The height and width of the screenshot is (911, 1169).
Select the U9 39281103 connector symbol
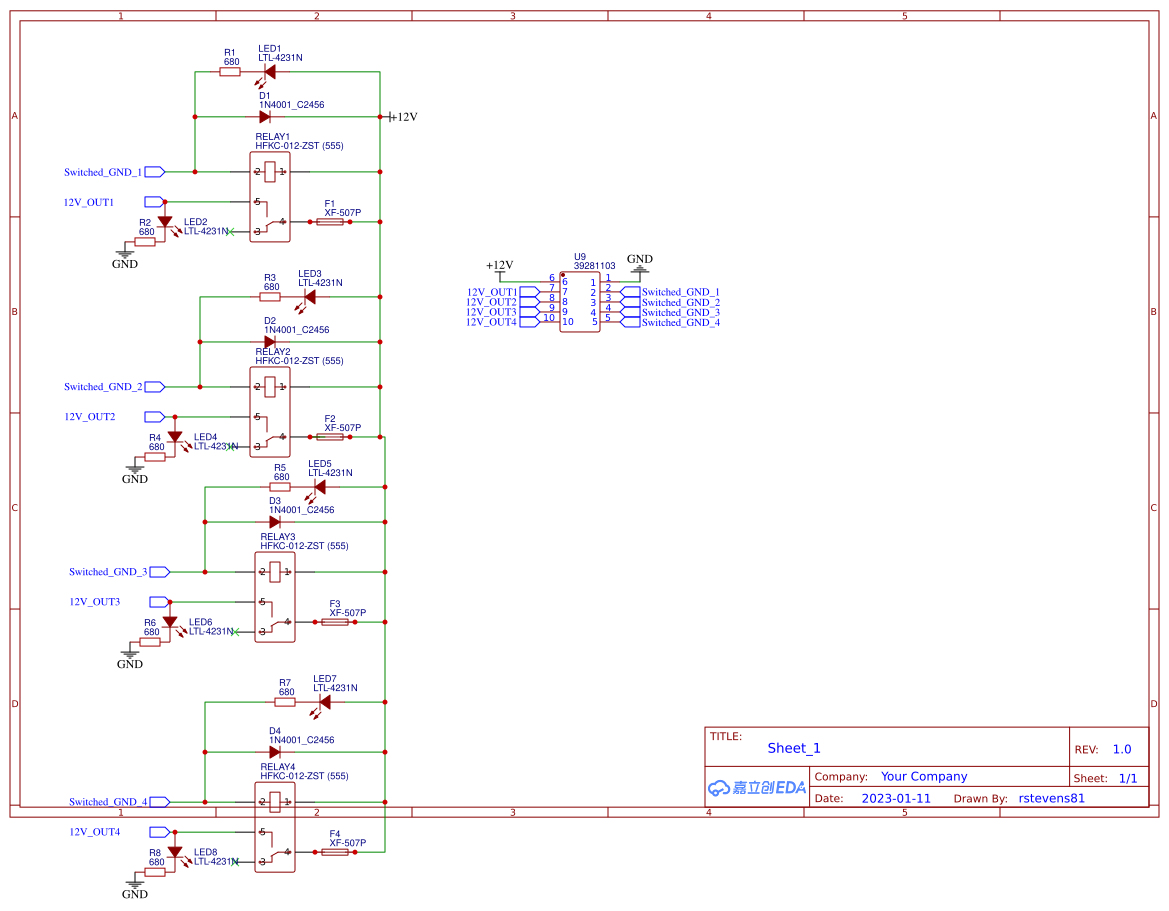[578, 300]
